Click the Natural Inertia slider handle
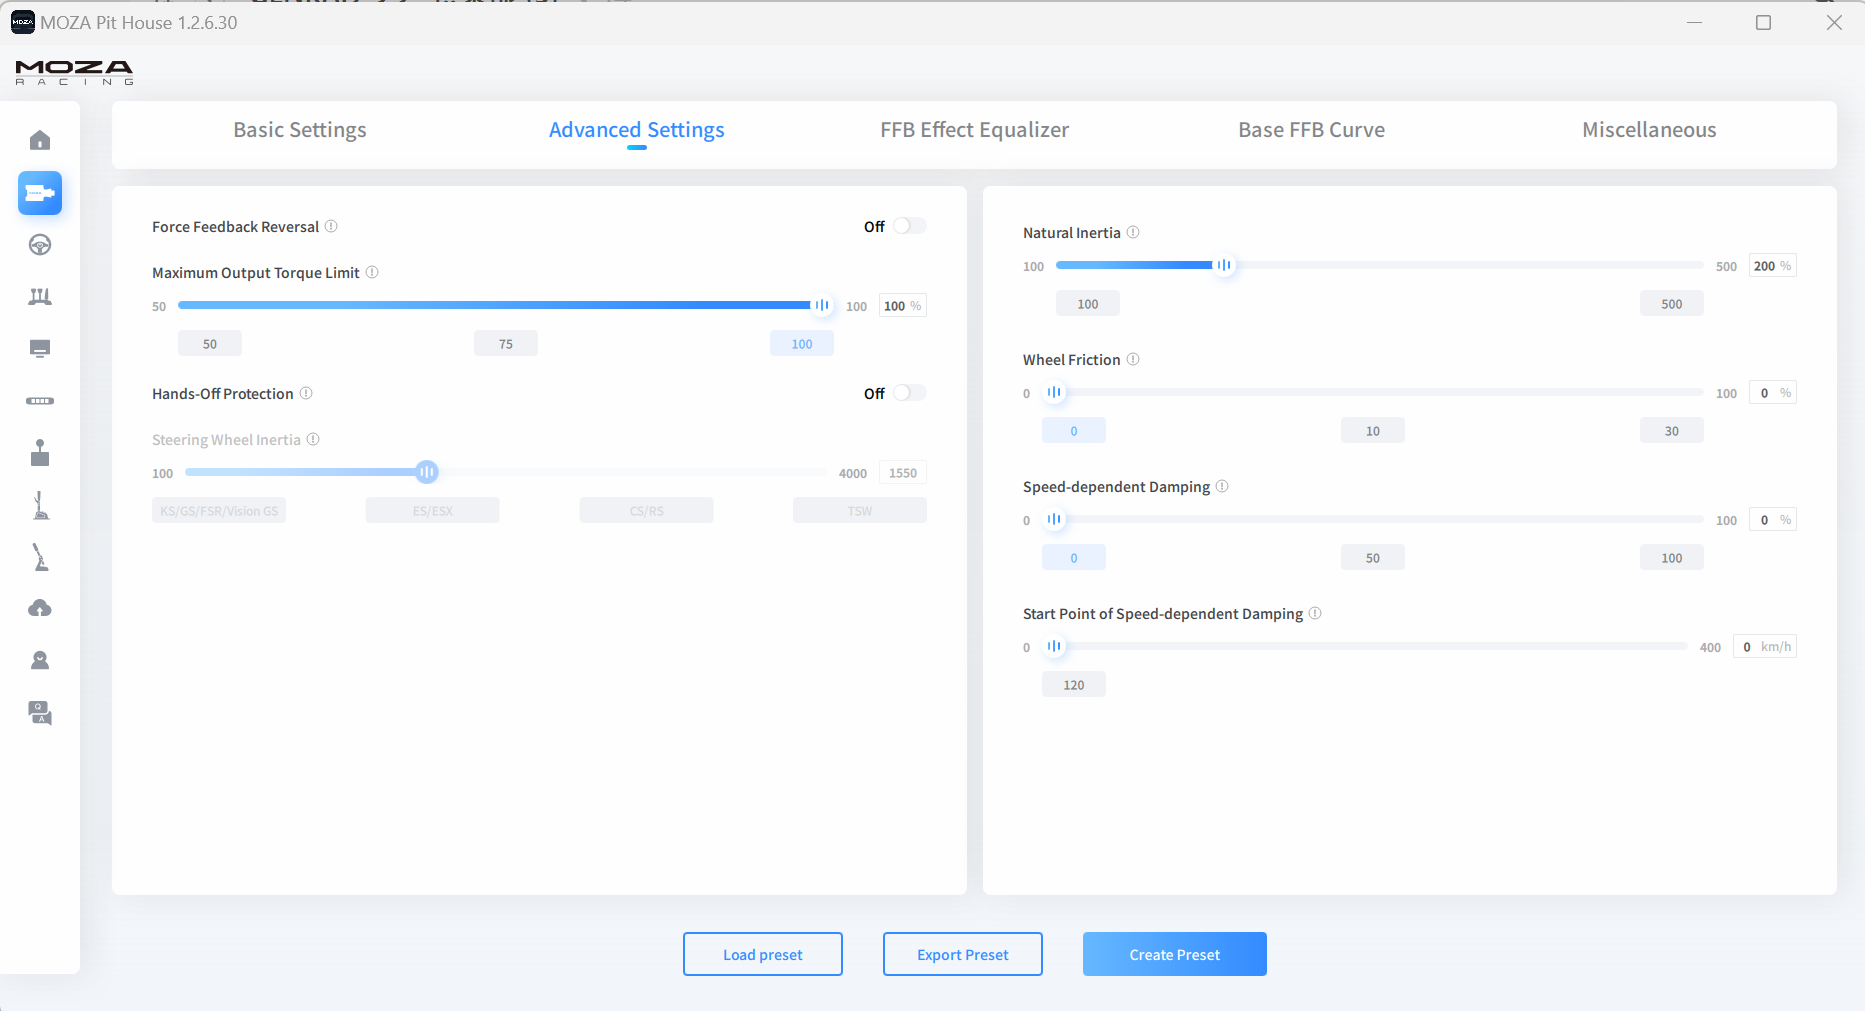The width and height of the screenshot is (1865, 1011). [x=1223, y=266]
